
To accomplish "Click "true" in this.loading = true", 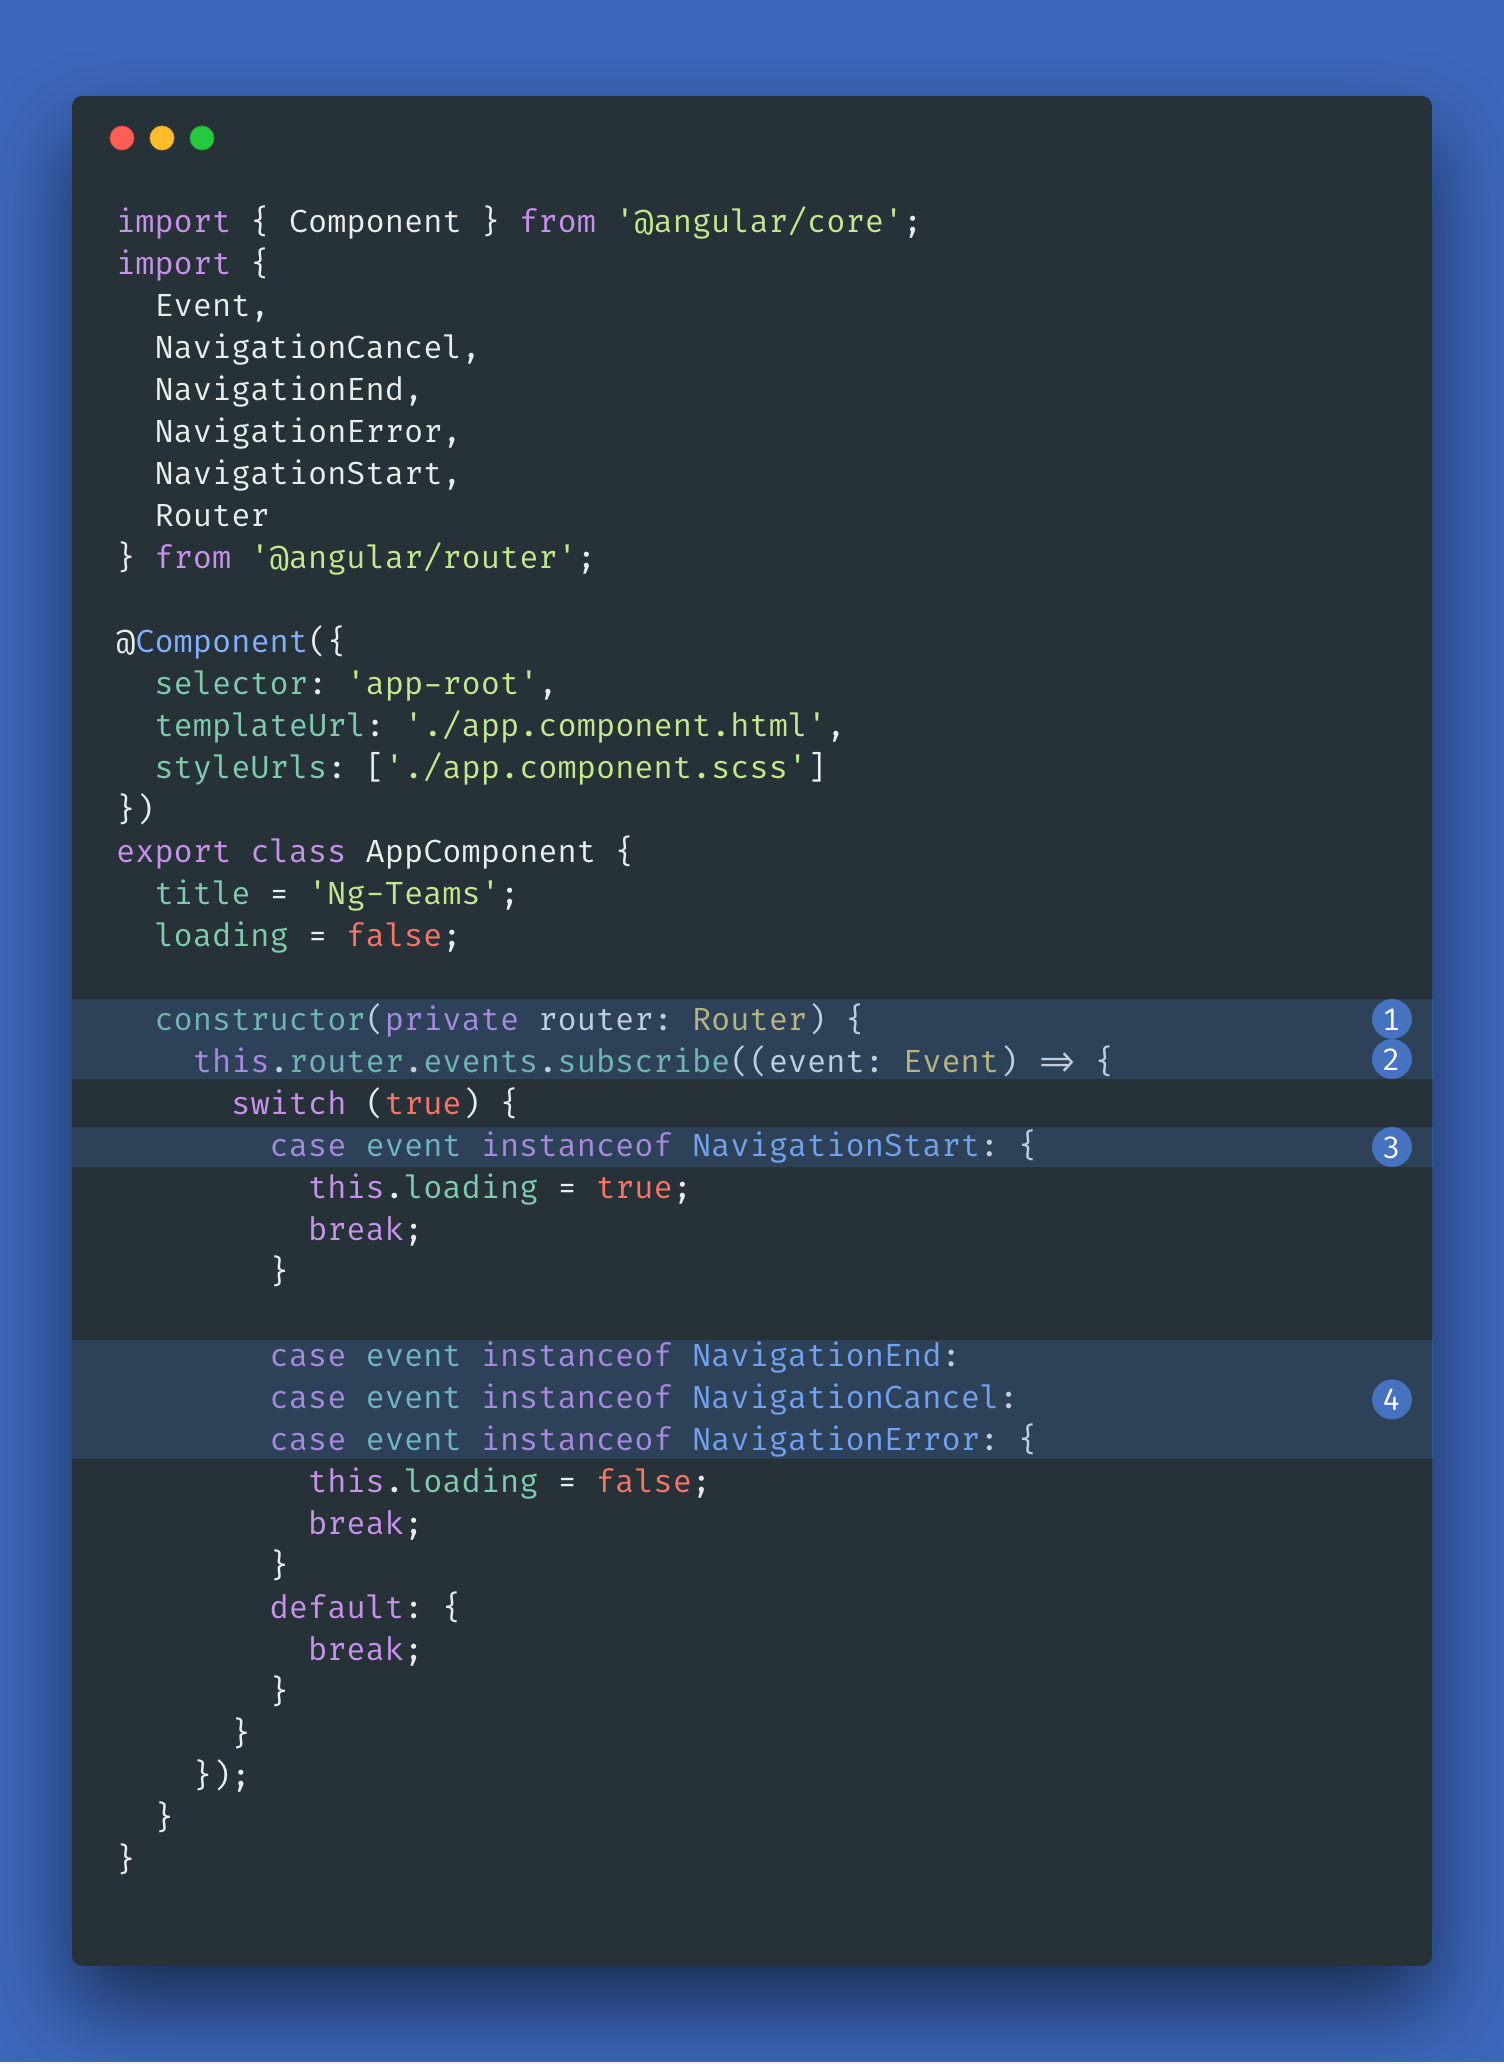I will tap(634, 1187).
